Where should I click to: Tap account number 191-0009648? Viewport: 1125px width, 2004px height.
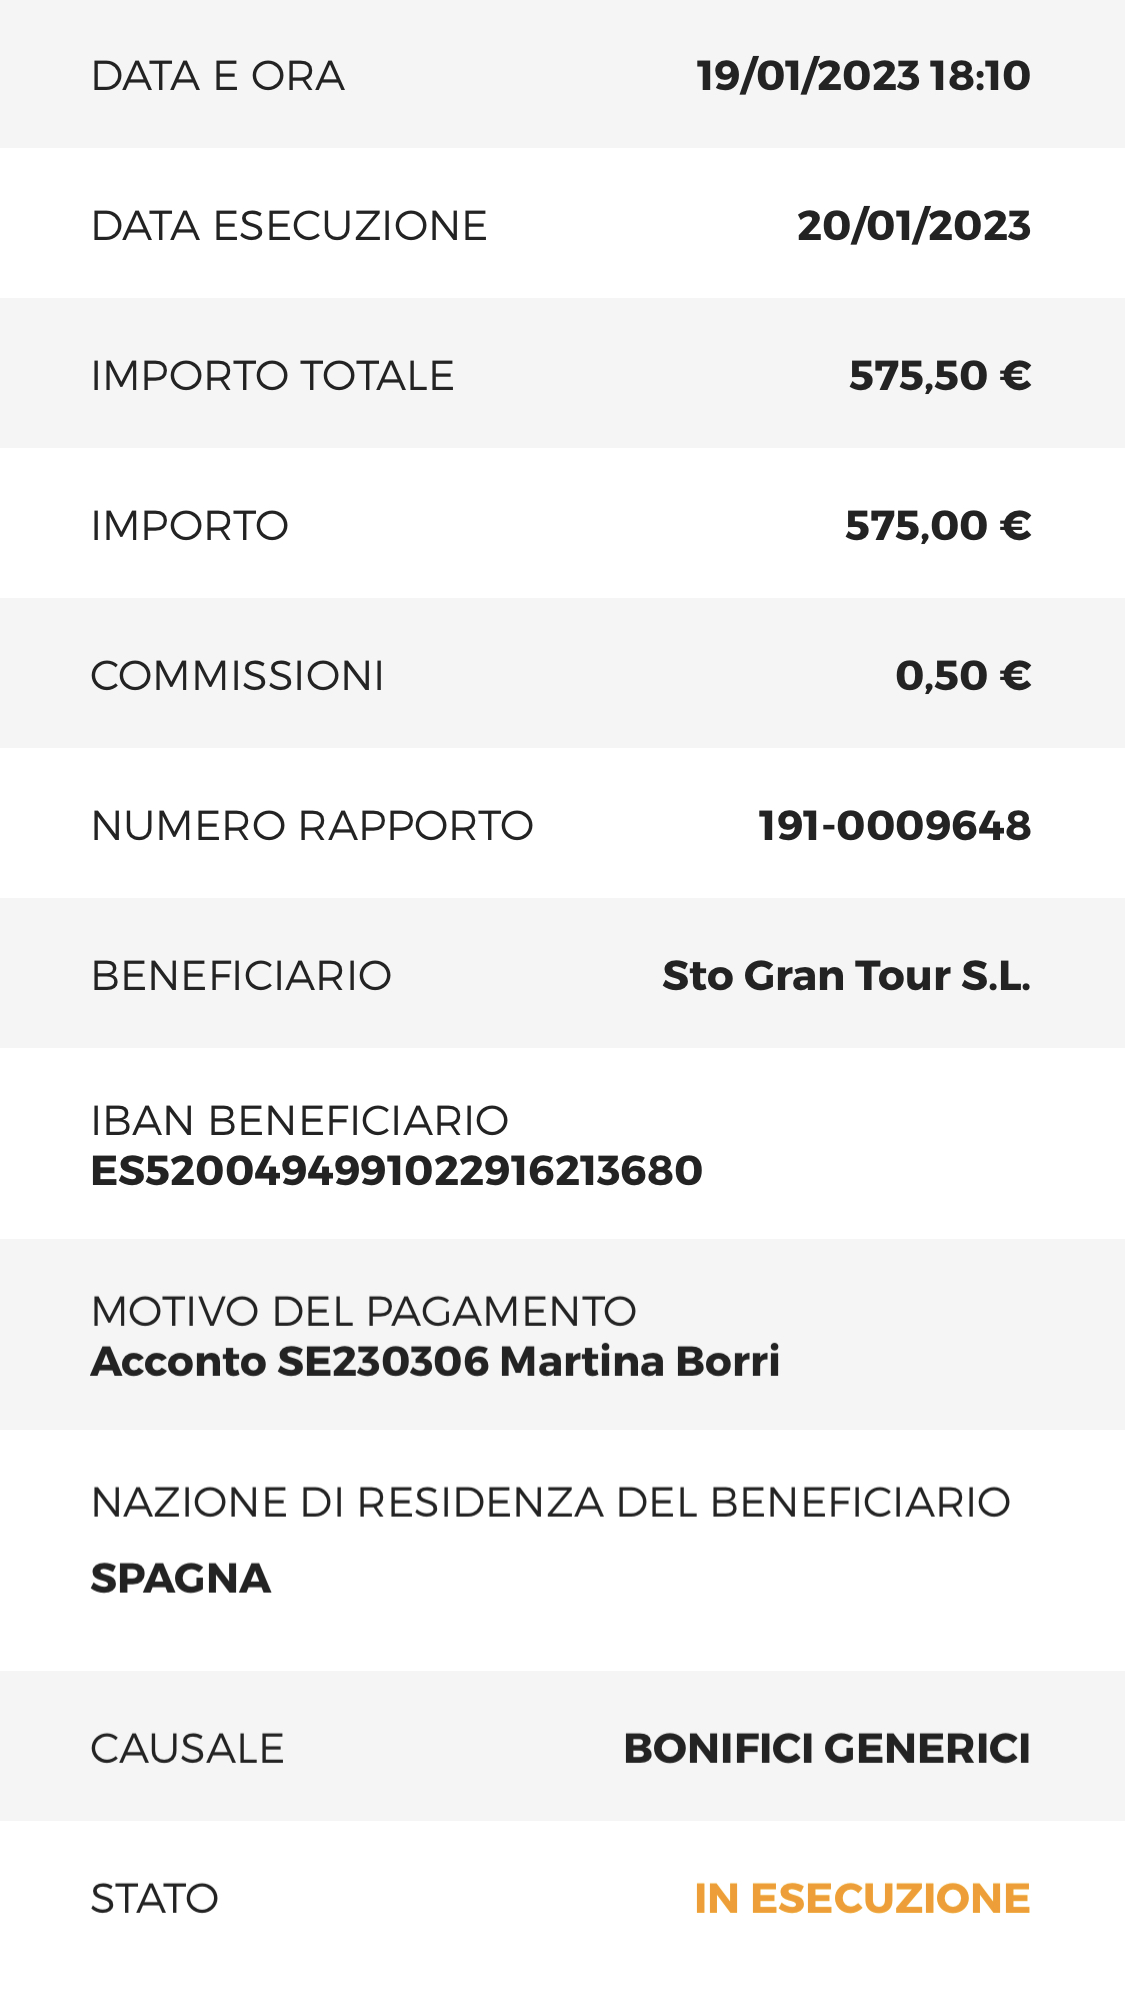(x=895, y=826)
